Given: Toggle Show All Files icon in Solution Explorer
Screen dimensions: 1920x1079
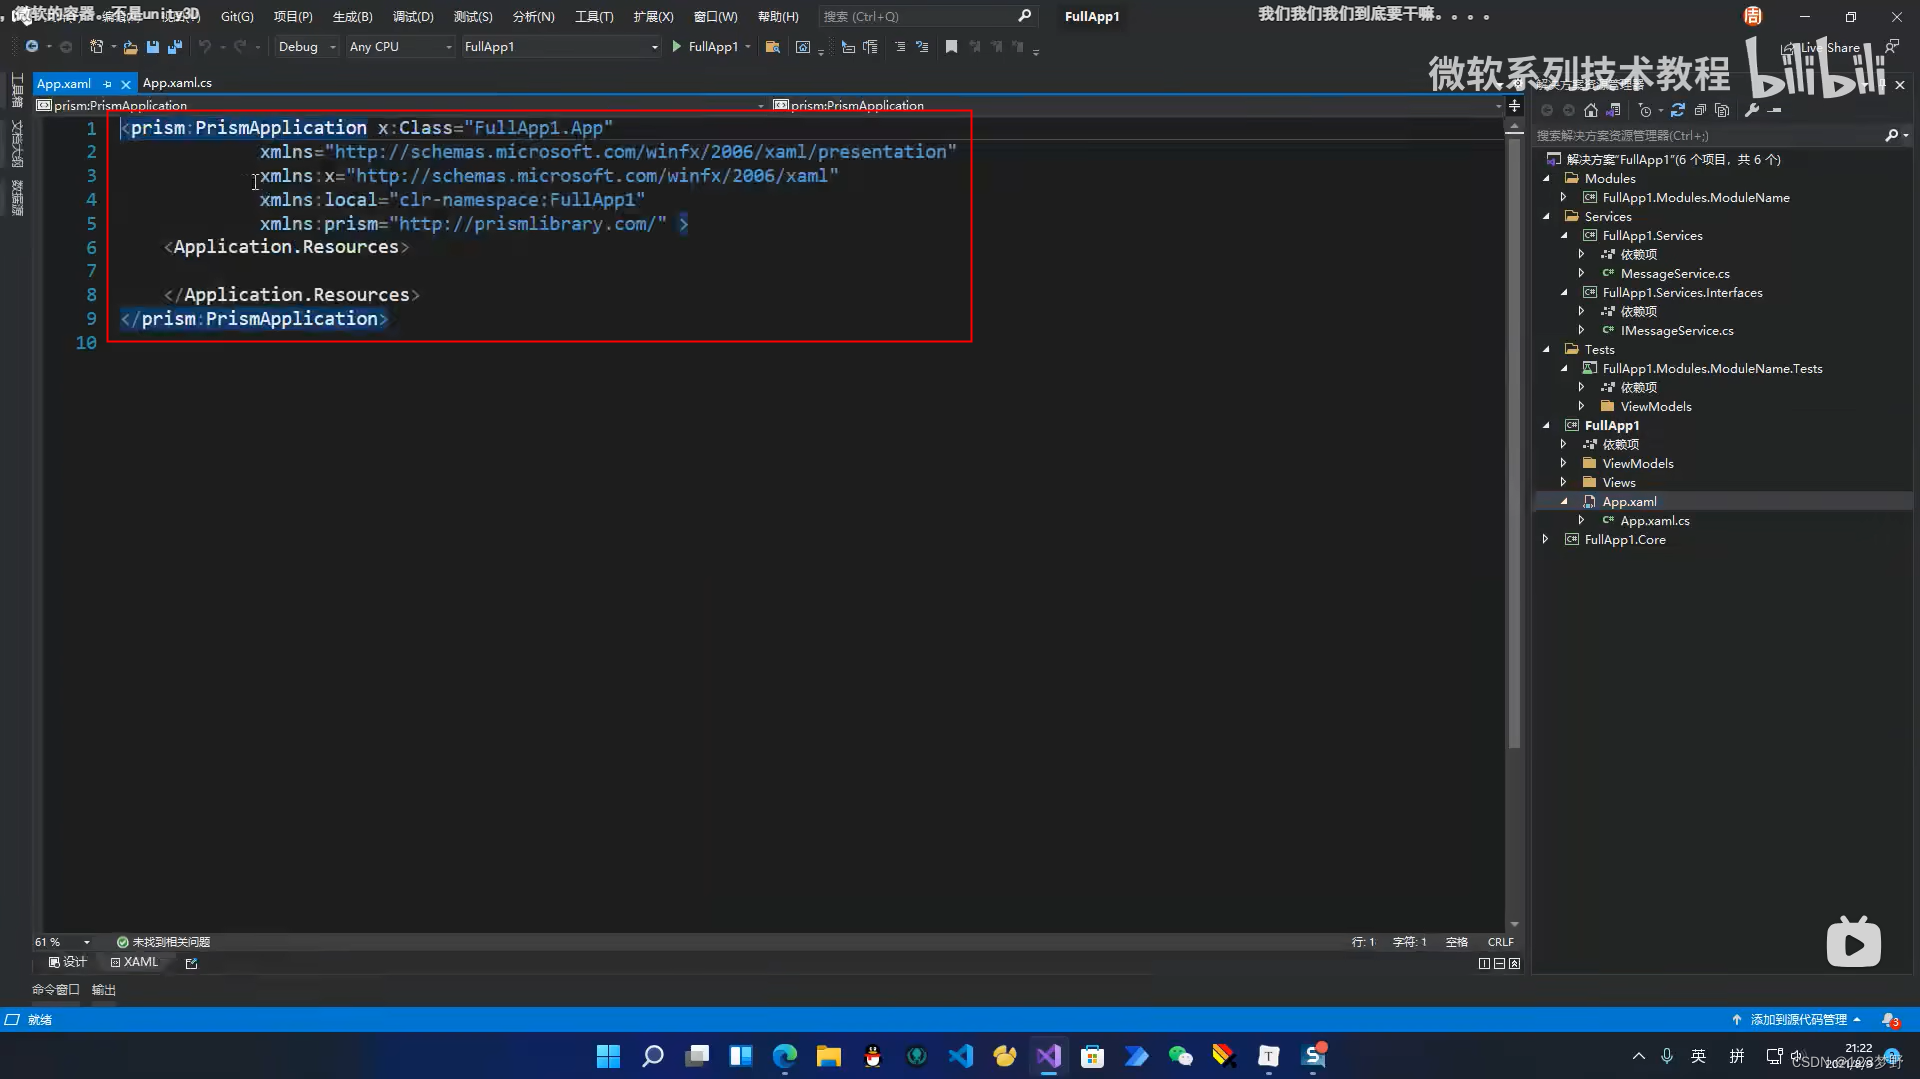Looking at the screenshot, I should point(1722,110).
